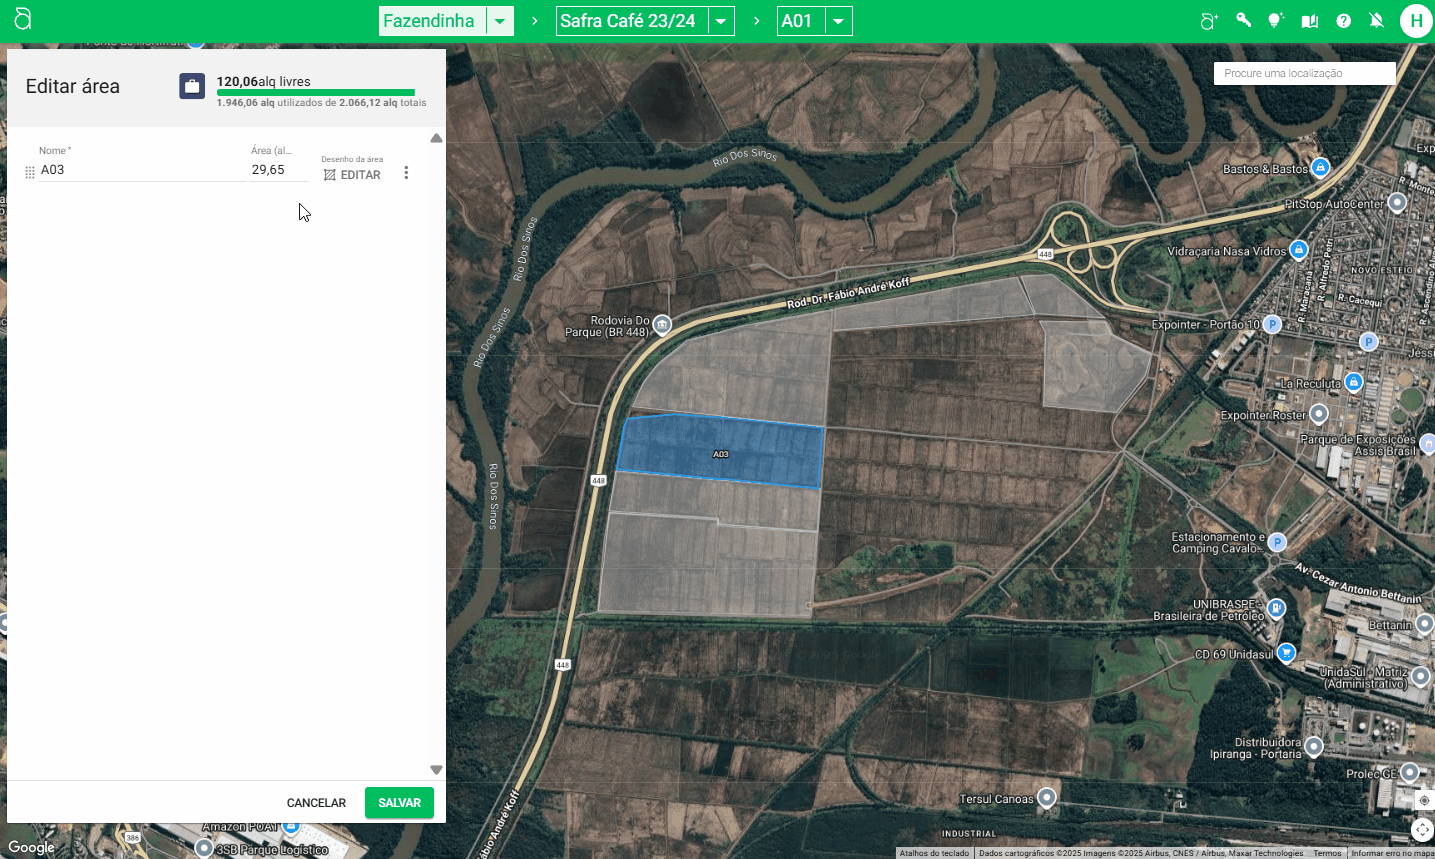Click the key icon in the header
The height and width of the screenshot is (859, 1435).
click(x=1242, y=20)
